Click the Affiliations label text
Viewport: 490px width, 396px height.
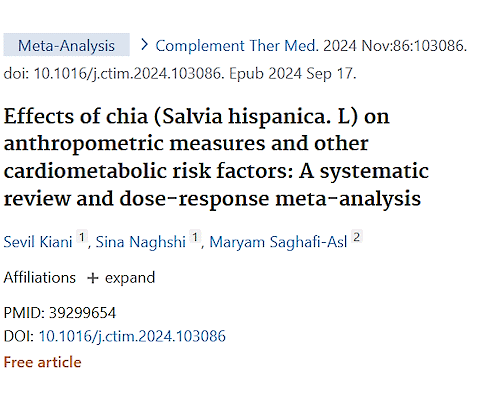coord(40,277)
